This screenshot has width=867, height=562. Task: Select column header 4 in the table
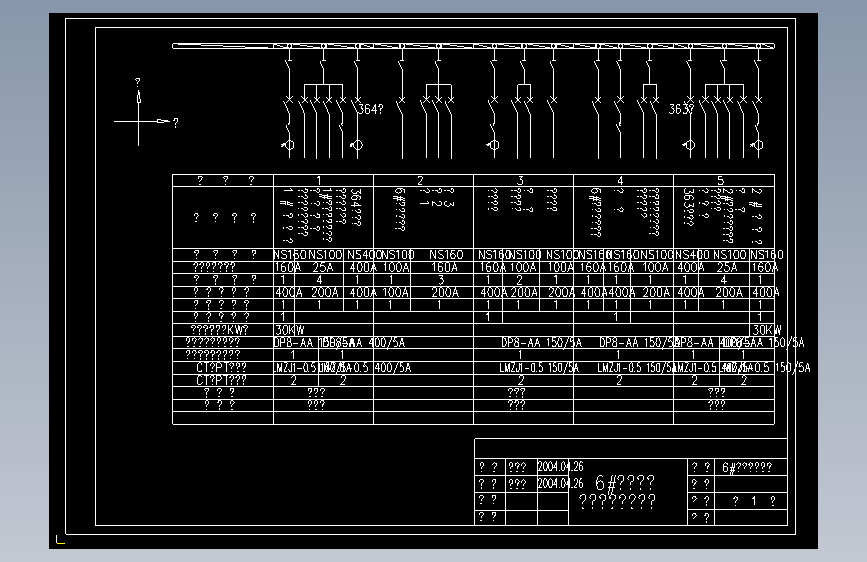pos(620,180)
